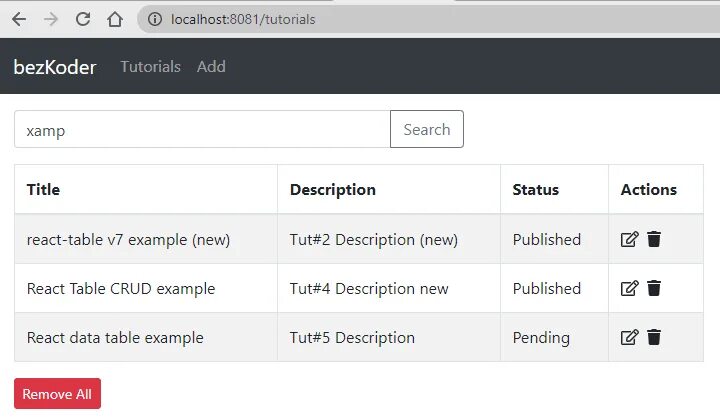This screenshot has width=720, height=420.
Task: Reload the page with the refresh icon
Action: pyautogui.click(x=83, y=19)
